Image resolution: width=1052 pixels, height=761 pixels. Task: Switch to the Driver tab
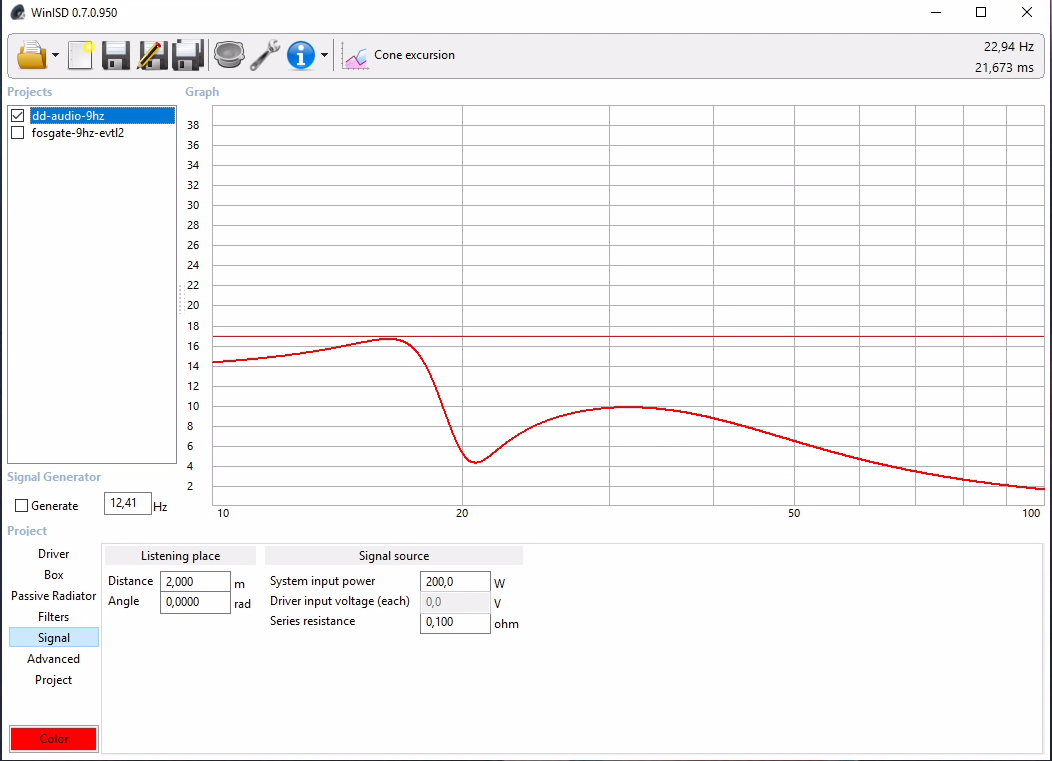(x=54, y=554)
